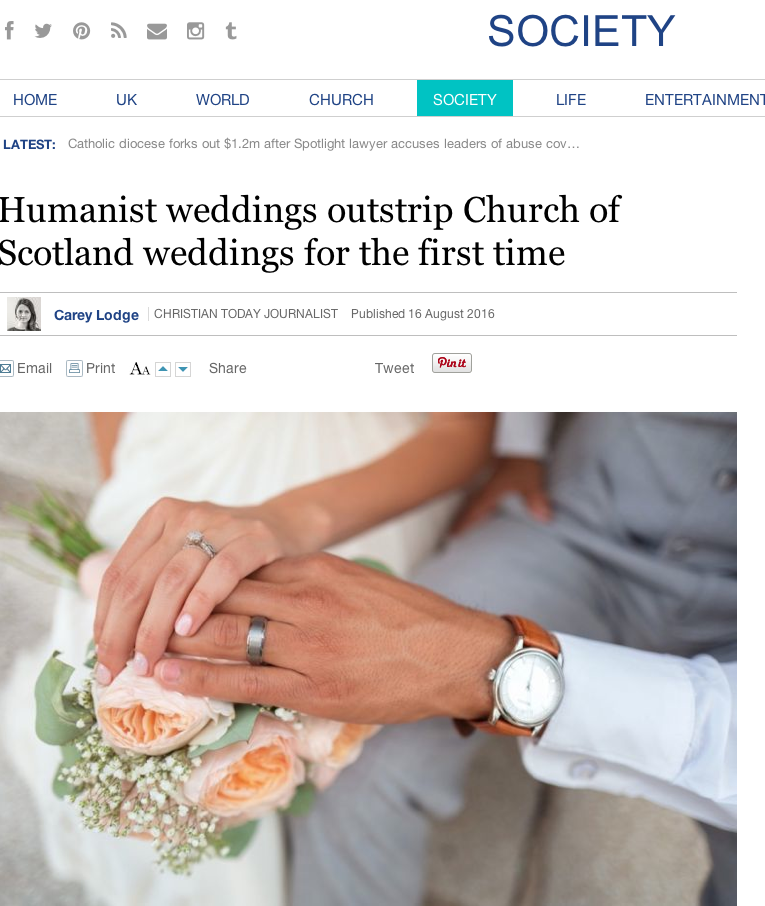Open the email envelope icon in header
This screenshot has height=906, width=765.
(157, 31)
